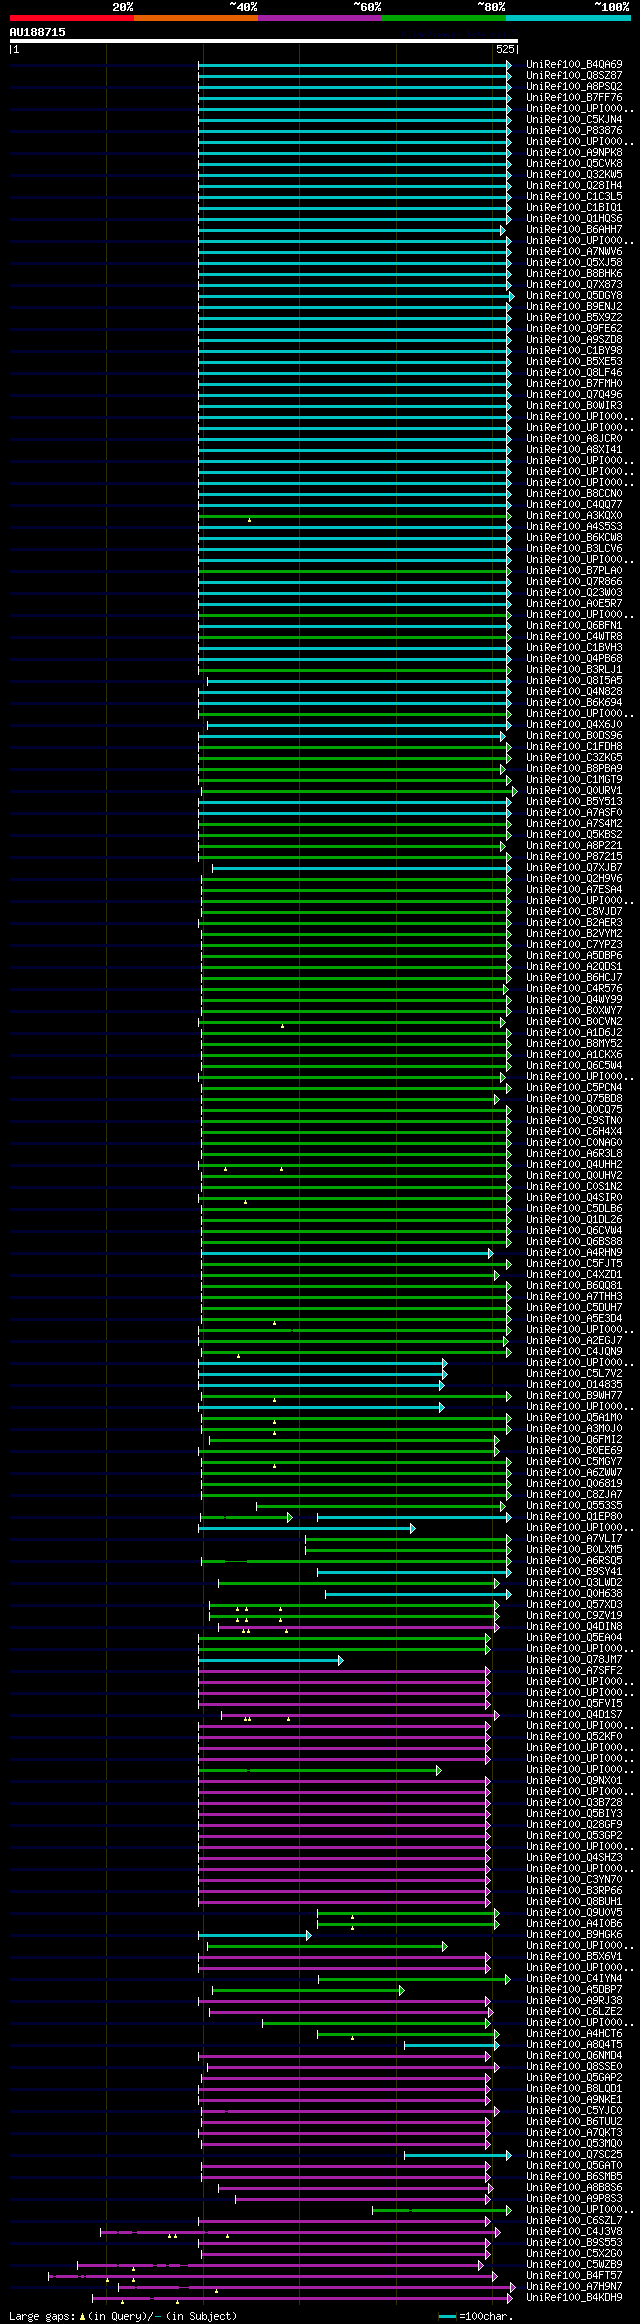Image resolution: width=640 pixels, height=2324 pixels.
Task: Select label UniRef100_A7VLI7
Action: point(574,1539)
